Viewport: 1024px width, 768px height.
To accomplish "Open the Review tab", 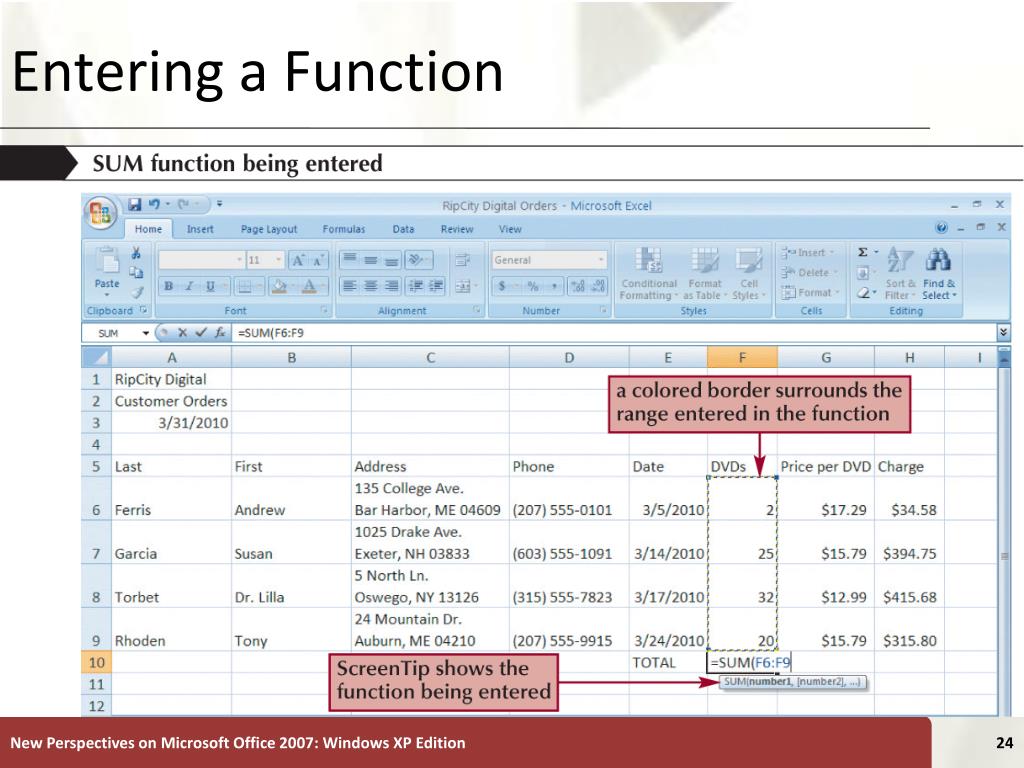I will 456,229.
